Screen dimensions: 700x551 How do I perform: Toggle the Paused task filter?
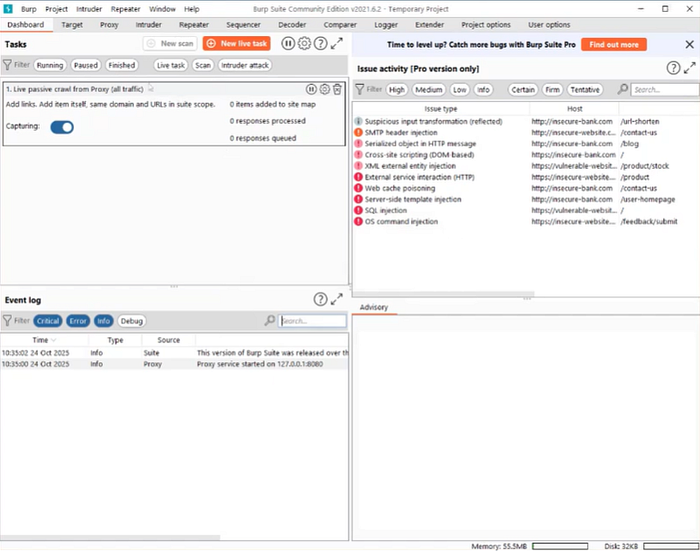[x=86, y=65]
